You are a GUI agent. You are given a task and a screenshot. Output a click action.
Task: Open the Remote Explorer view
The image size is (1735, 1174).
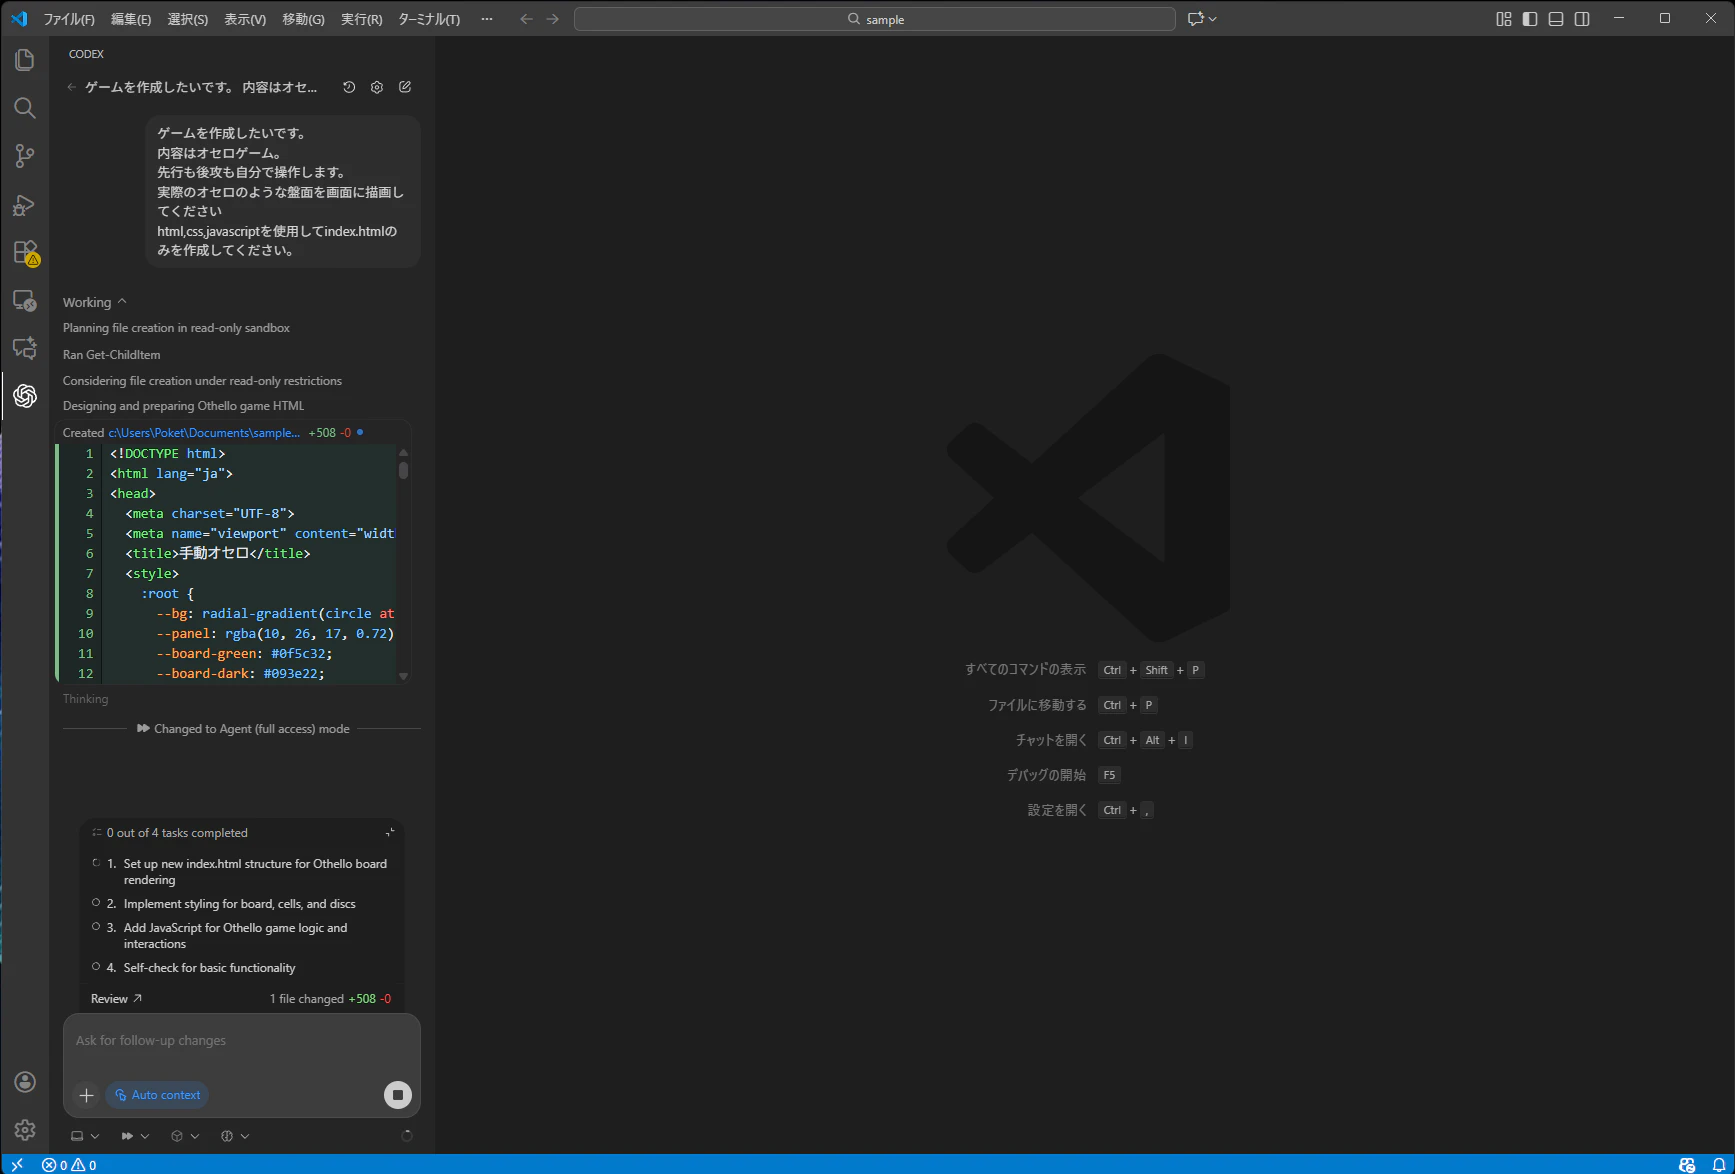25,300
